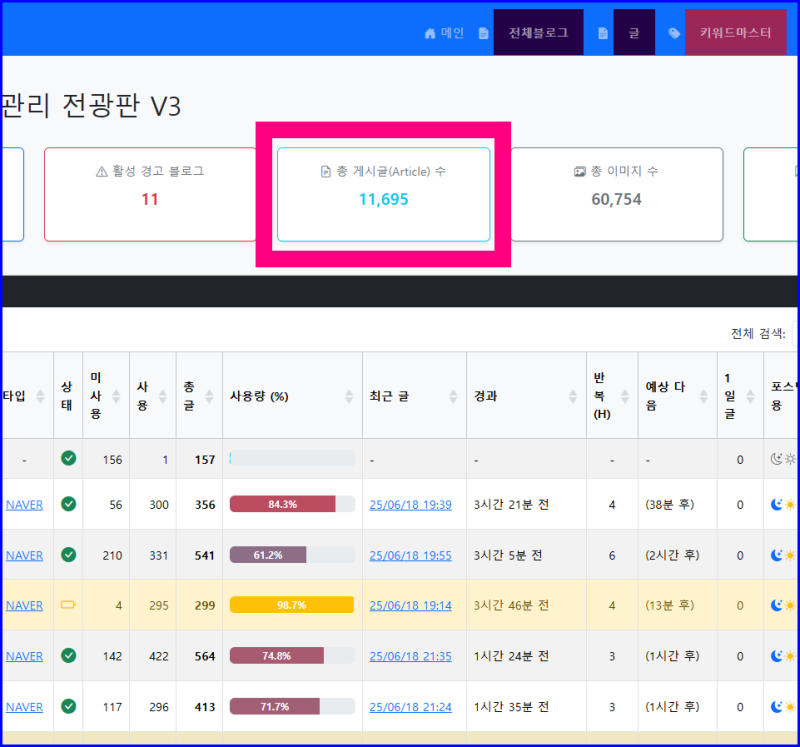Viewport: 800px width, 747px height.
Task: Click moon-sun posting icon in 3시간 46분 전 row
Action: [x=783, y=606]
